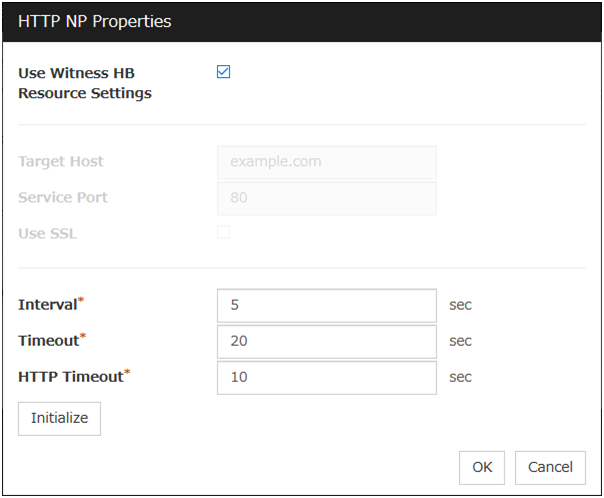Click the sec unit beside HTTP Timeout
Viewport: 604px width, 498px height.
click(460, 377)
